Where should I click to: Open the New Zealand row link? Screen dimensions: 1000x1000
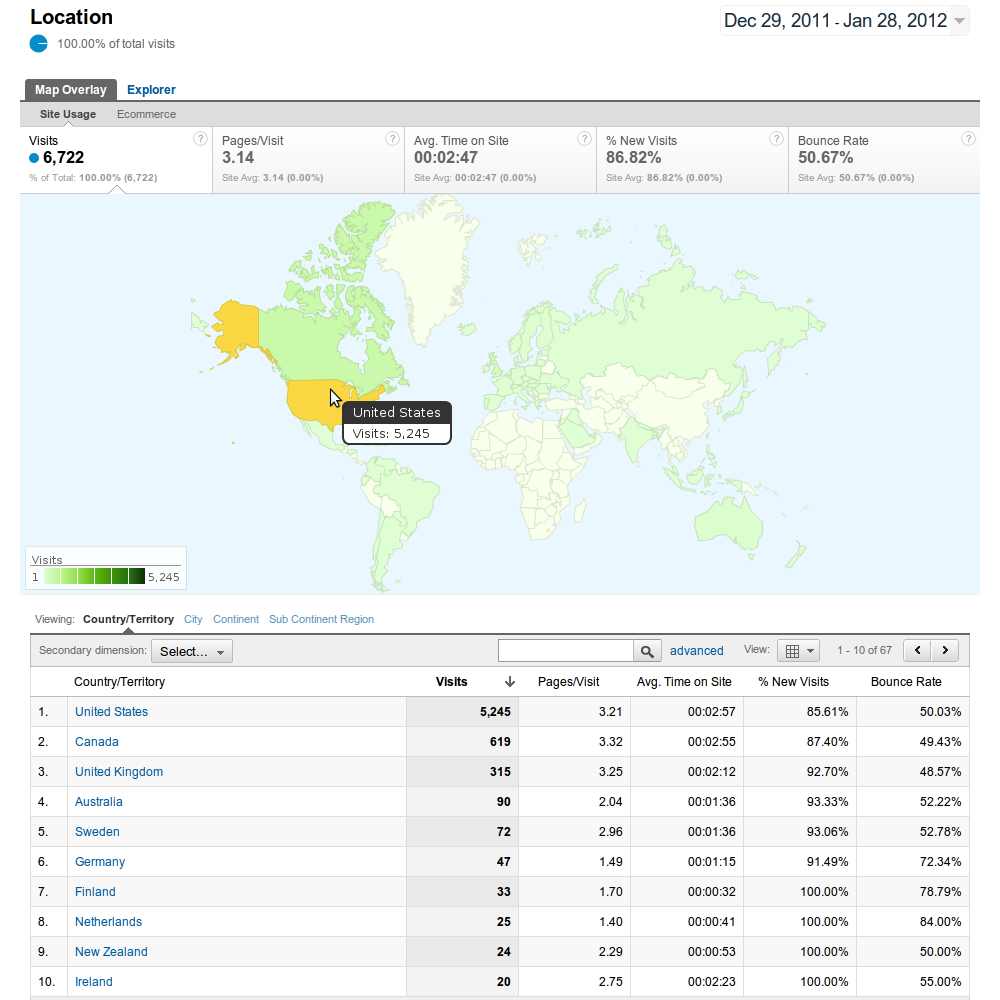pos(111,952)
